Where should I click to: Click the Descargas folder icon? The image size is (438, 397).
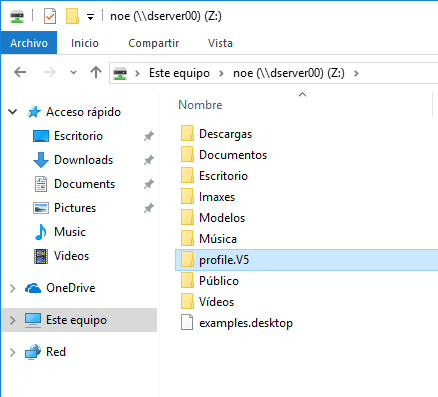(187, 134)
